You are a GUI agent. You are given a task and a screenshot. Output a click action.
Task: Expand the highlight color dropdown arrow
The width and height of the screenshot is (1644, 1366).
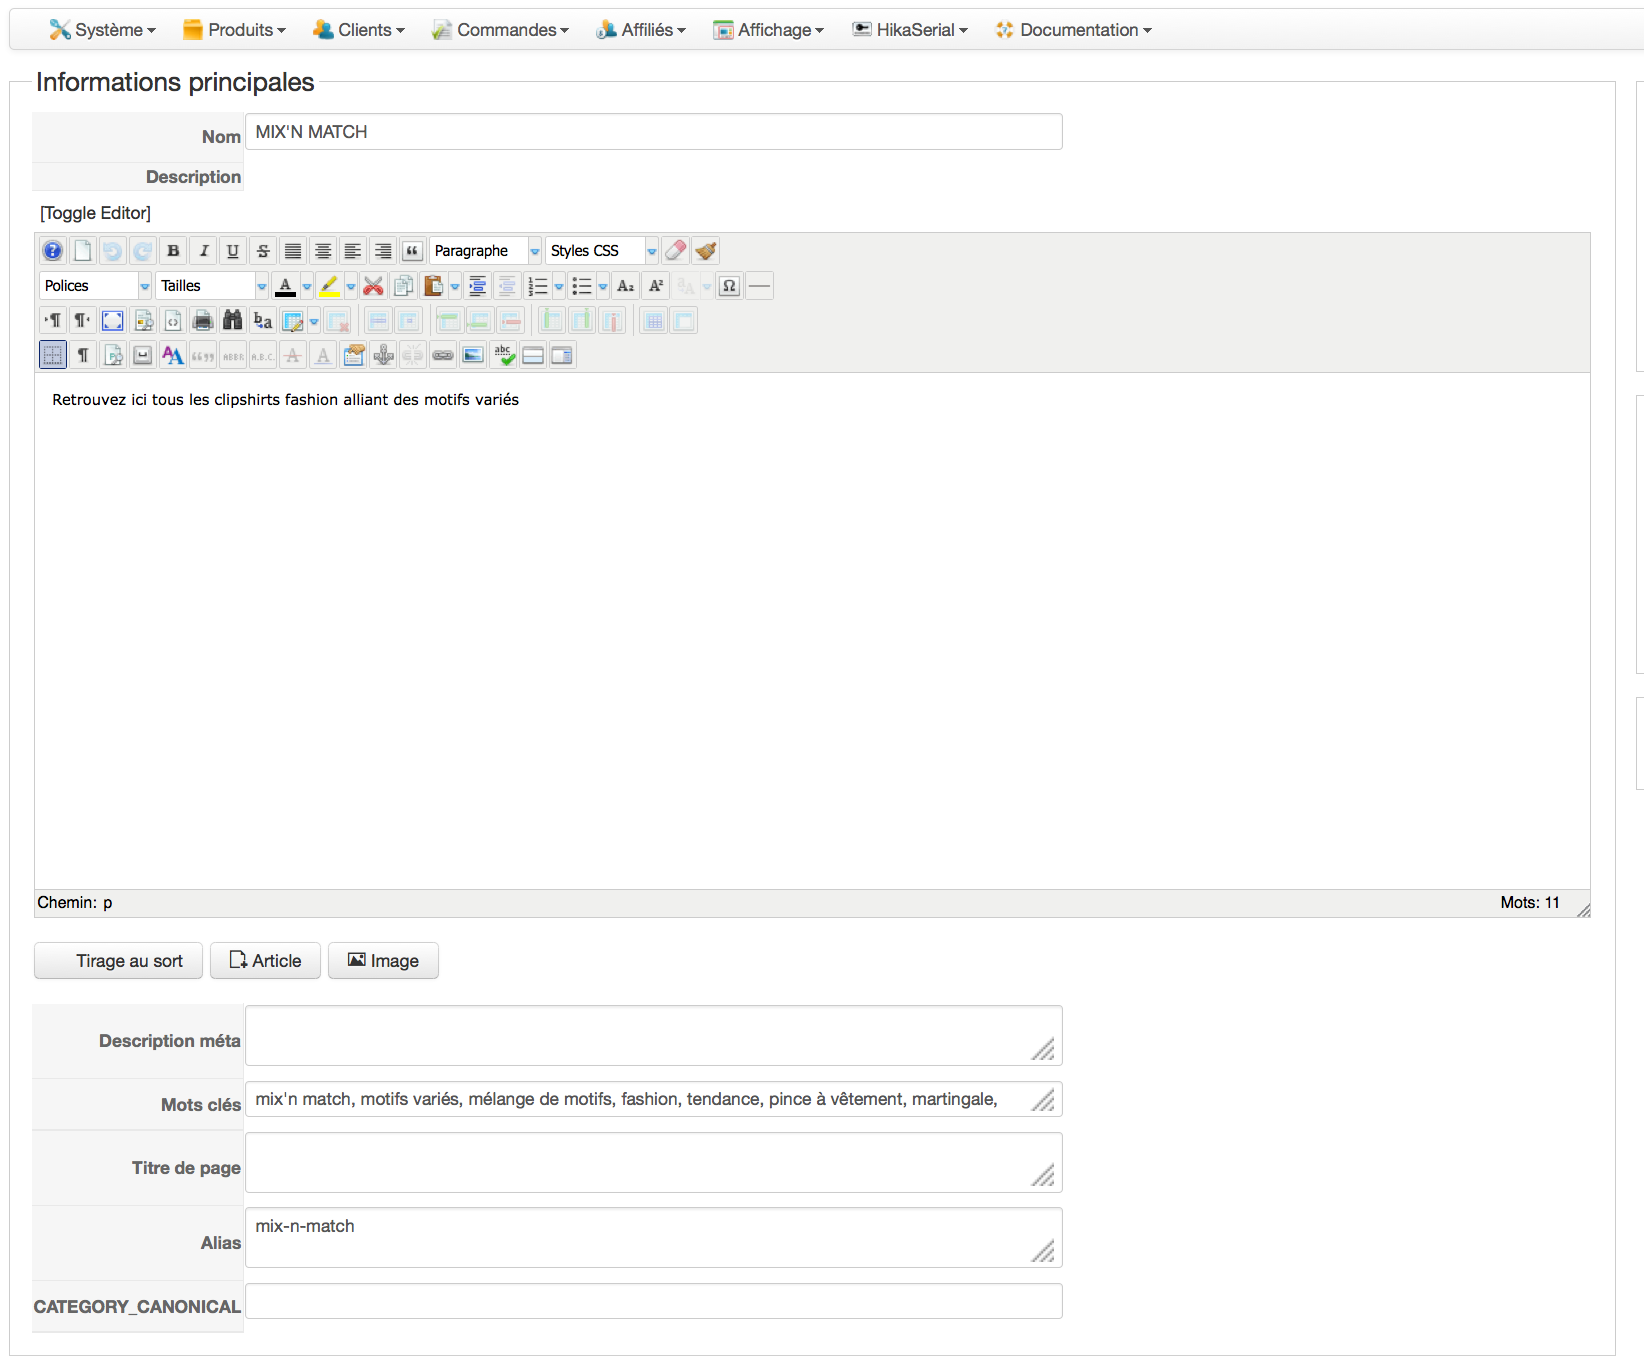351,286
